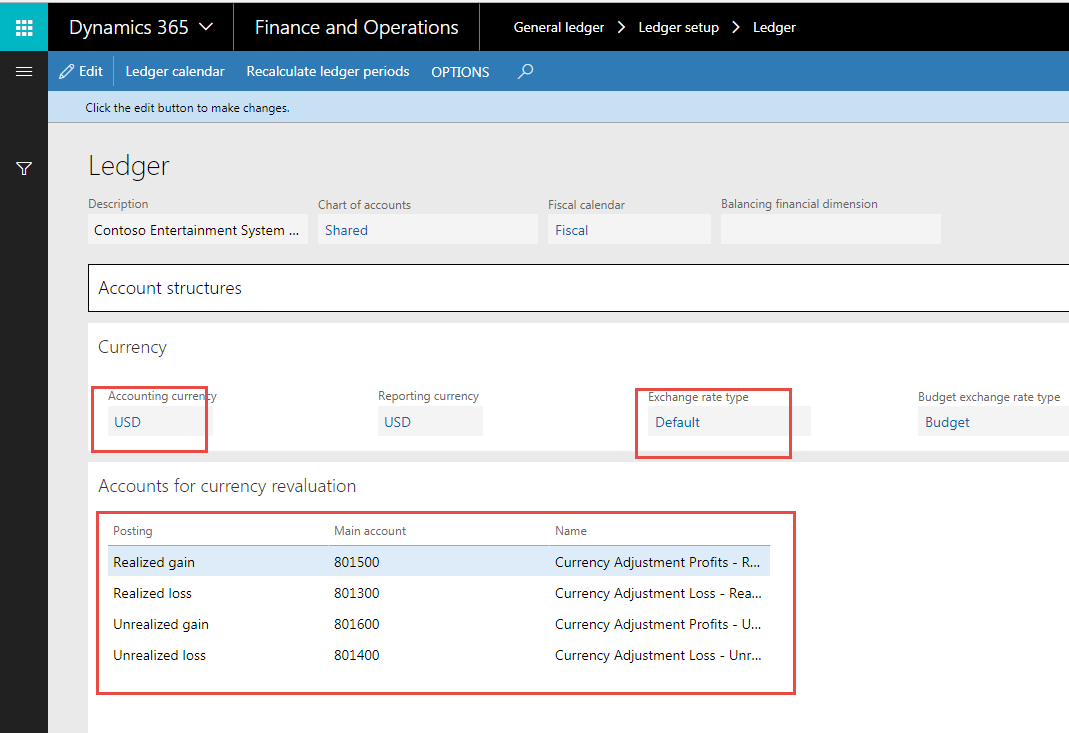Collapse the Currency section header
The height and width of the screenshot is (733, 1069).
click(132, 347)
